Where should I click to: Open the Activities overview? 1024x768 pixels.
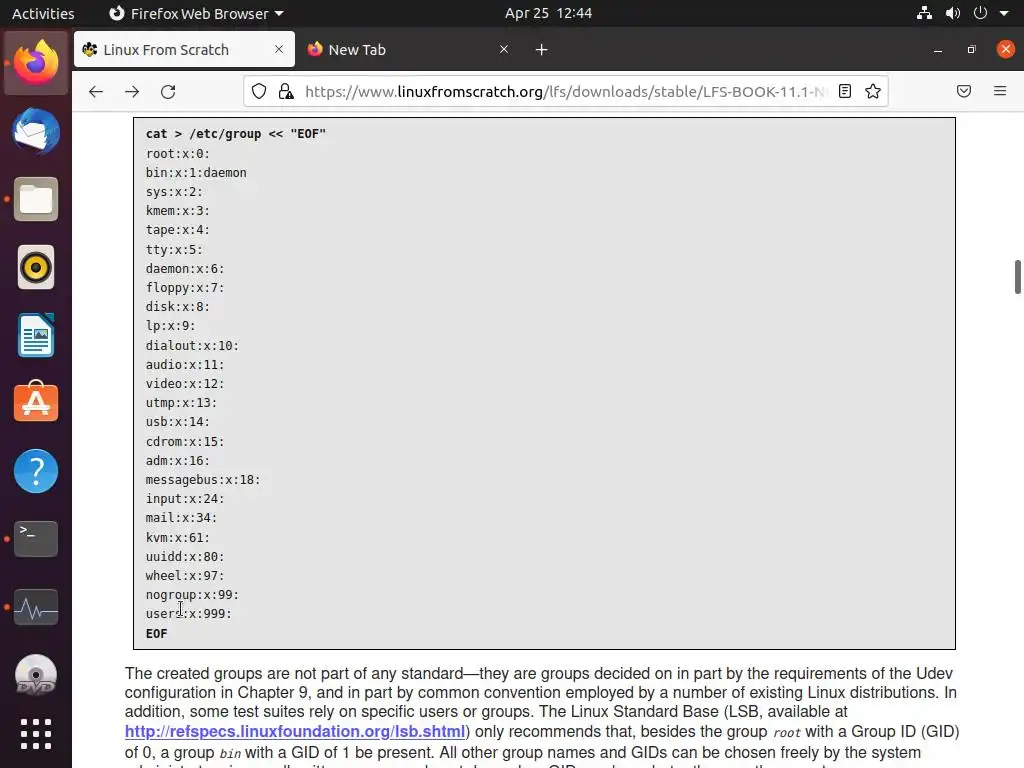point(43,13)
